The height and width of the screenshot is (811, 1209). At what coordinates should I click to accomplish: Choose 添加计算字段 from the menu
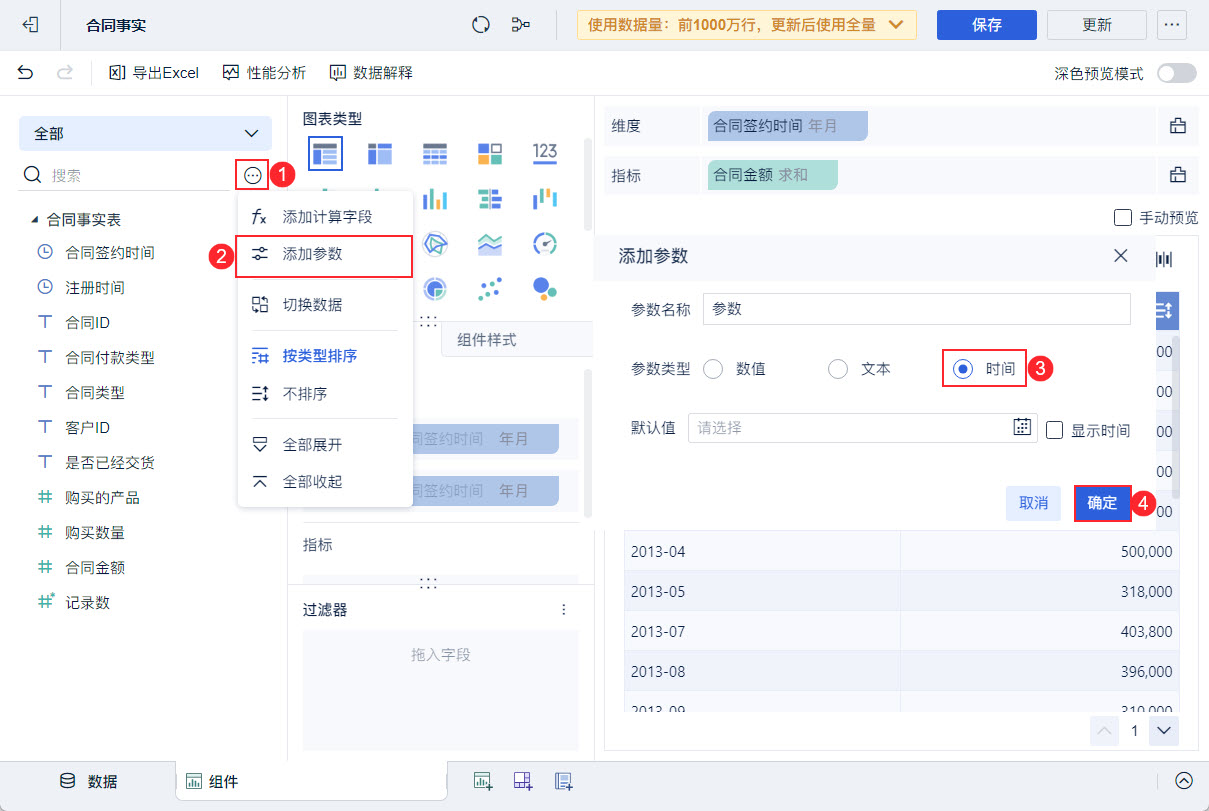click(325, 216)
